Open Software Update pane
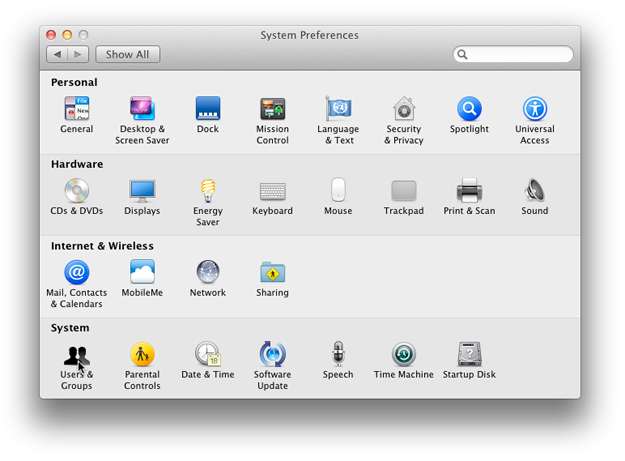This screenshot has height=461, width=625. click(272, 355)
